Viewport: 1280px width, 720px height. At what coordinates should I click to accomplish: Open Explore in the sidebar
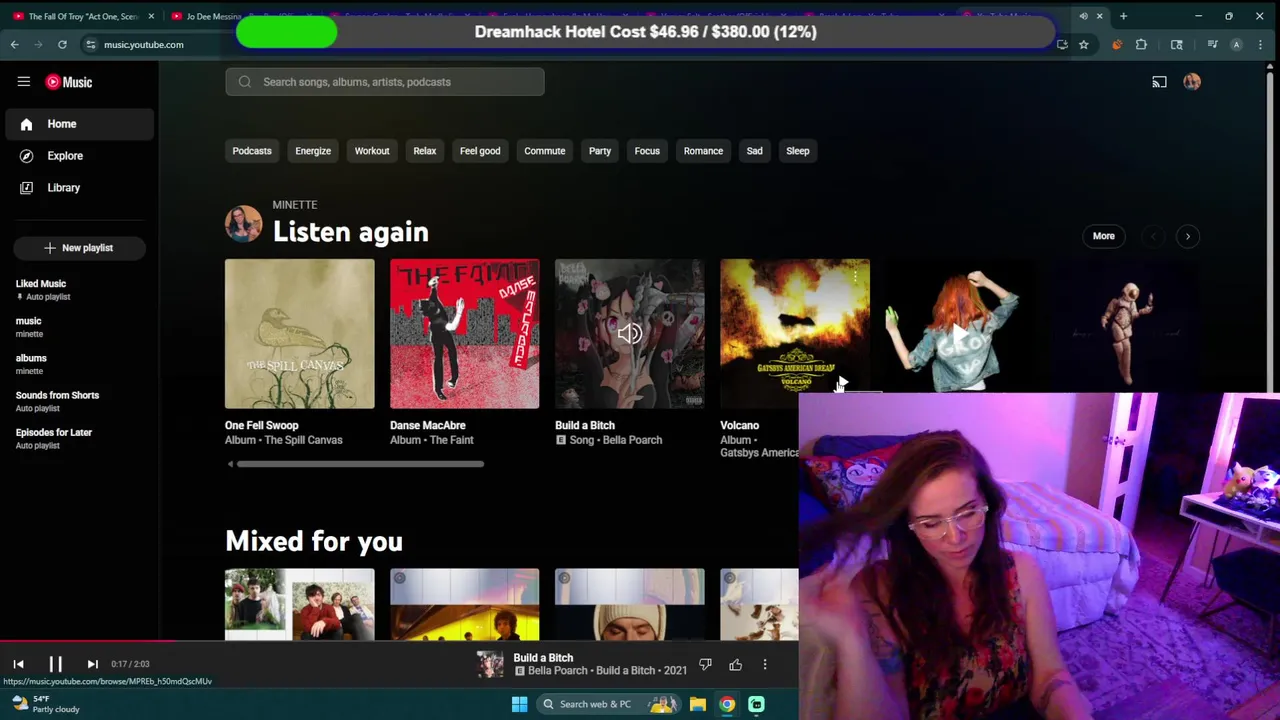80,156
